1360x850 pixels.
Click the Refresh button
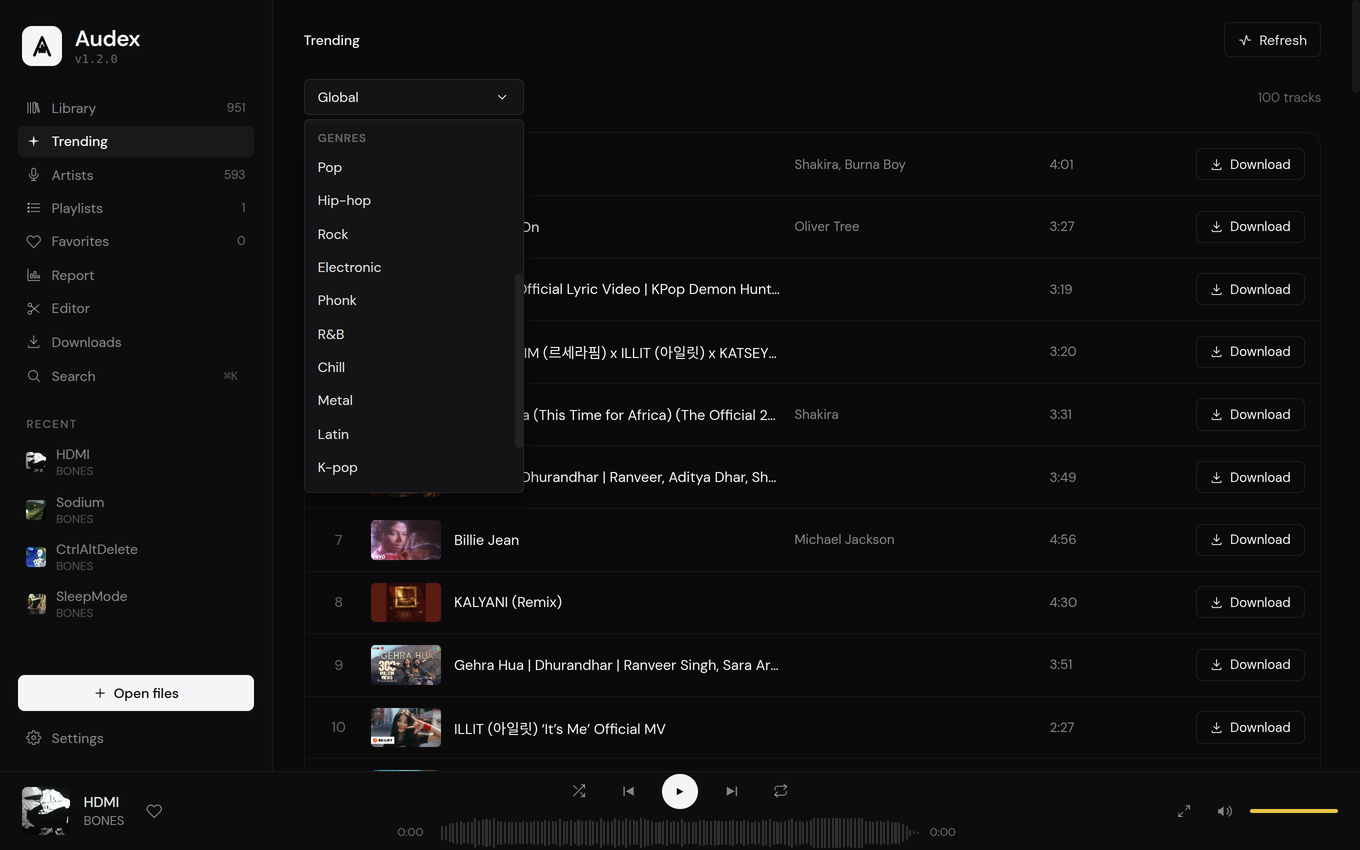1272,40
